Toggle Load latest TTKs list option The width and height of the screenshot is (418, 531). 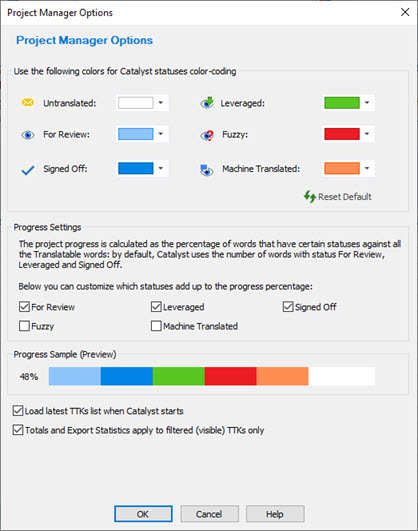18,411
